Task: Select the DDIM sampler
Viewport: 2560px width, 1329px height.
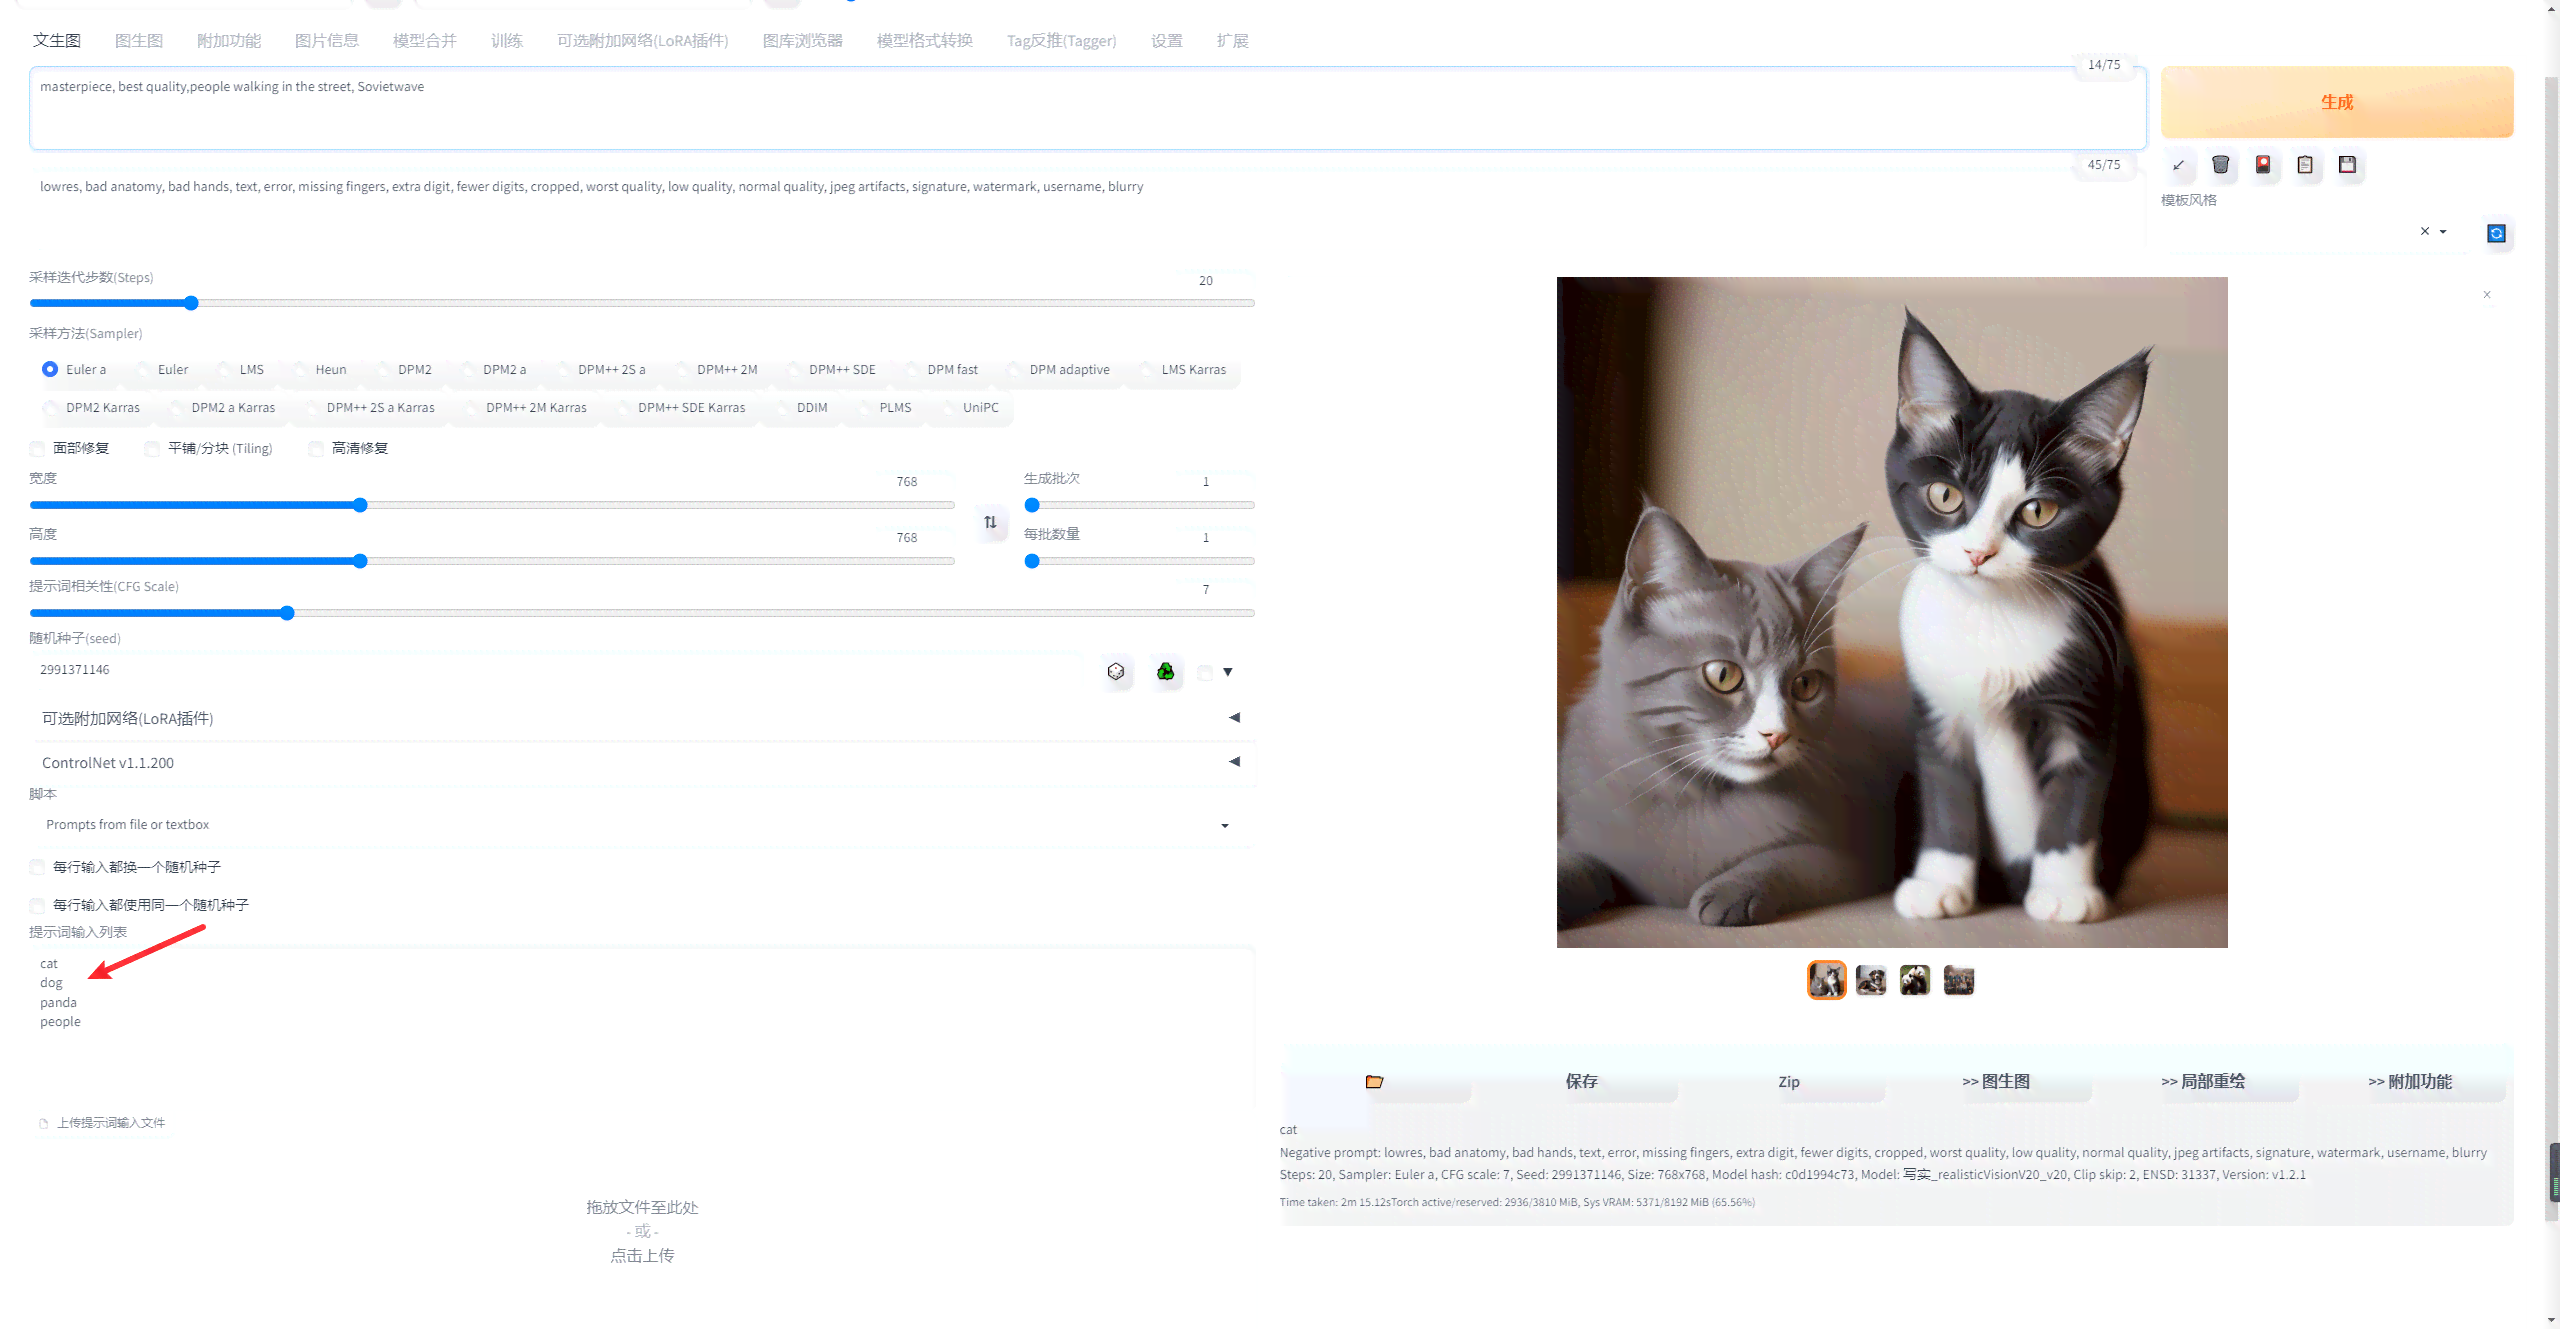Action: click(802, 407)
